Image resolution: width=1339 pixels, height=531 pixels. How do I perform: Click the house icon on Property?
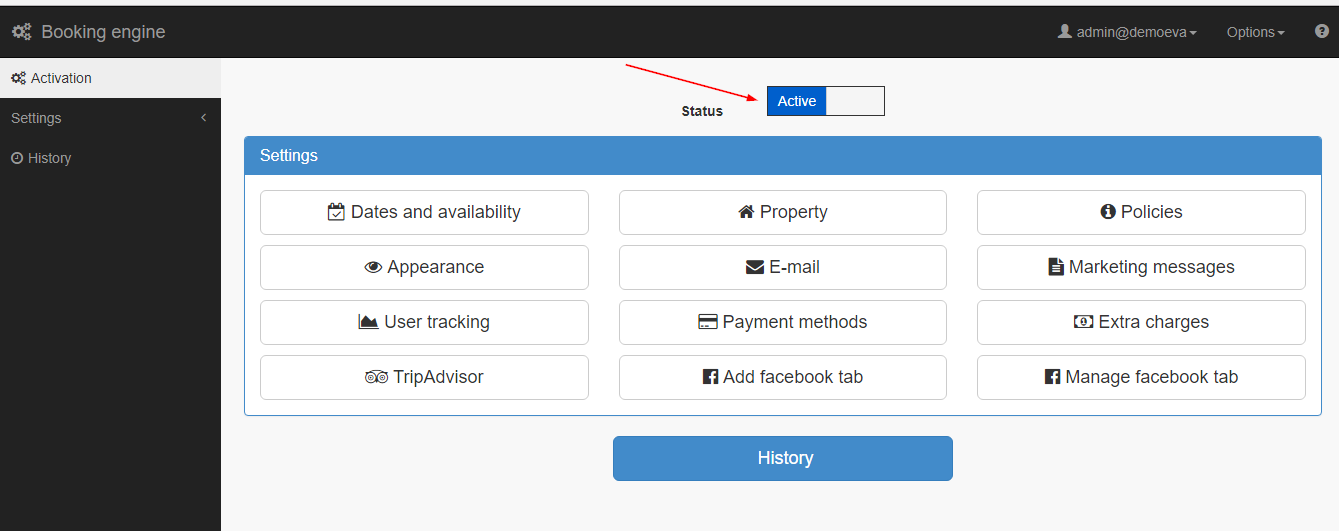point(746,212)
